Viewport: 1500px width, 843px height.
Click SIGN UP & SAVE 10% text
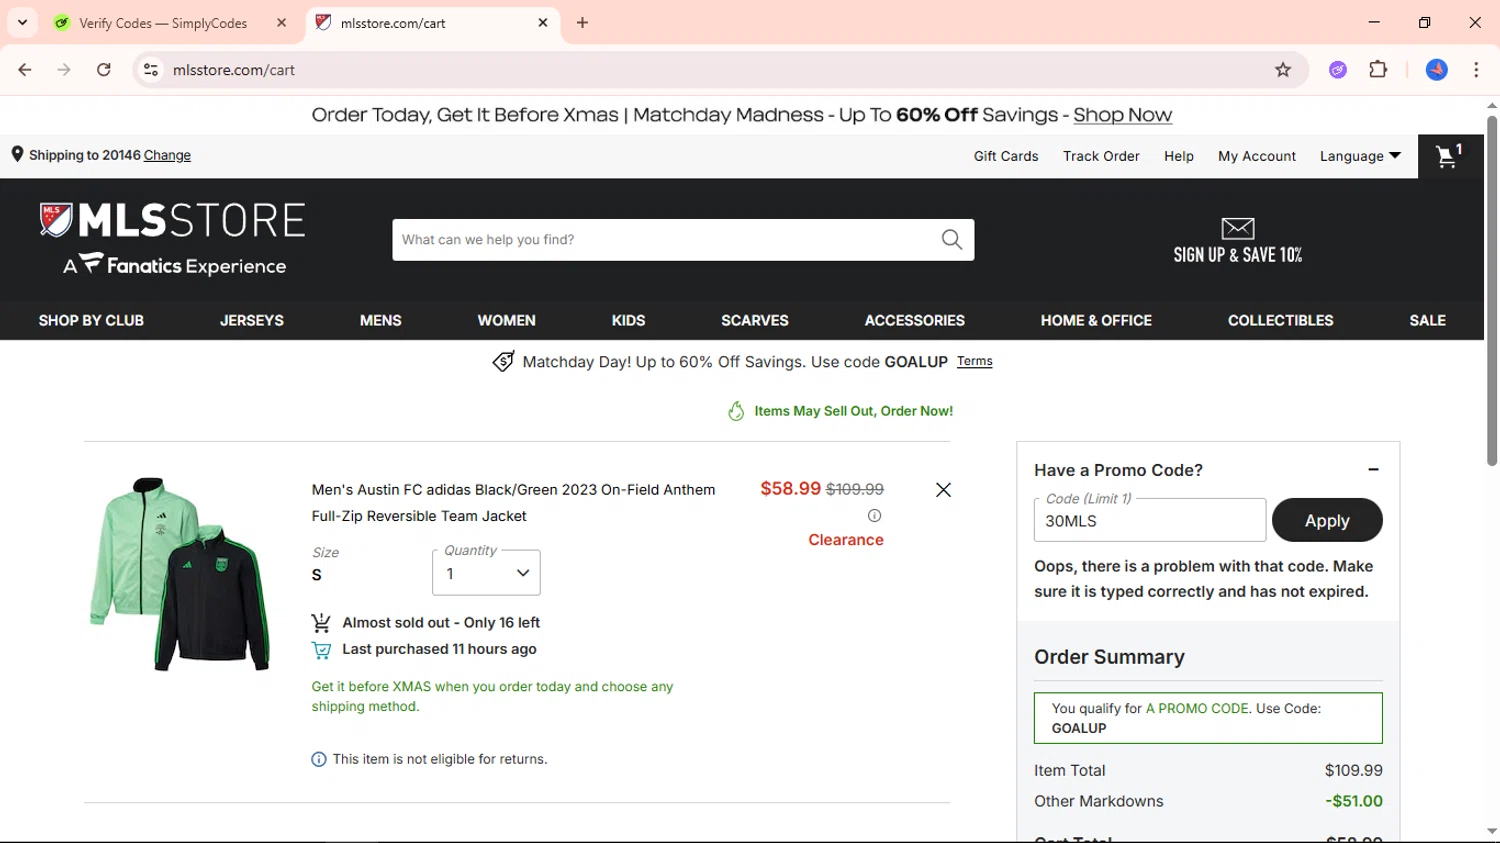coord(1238,255)
